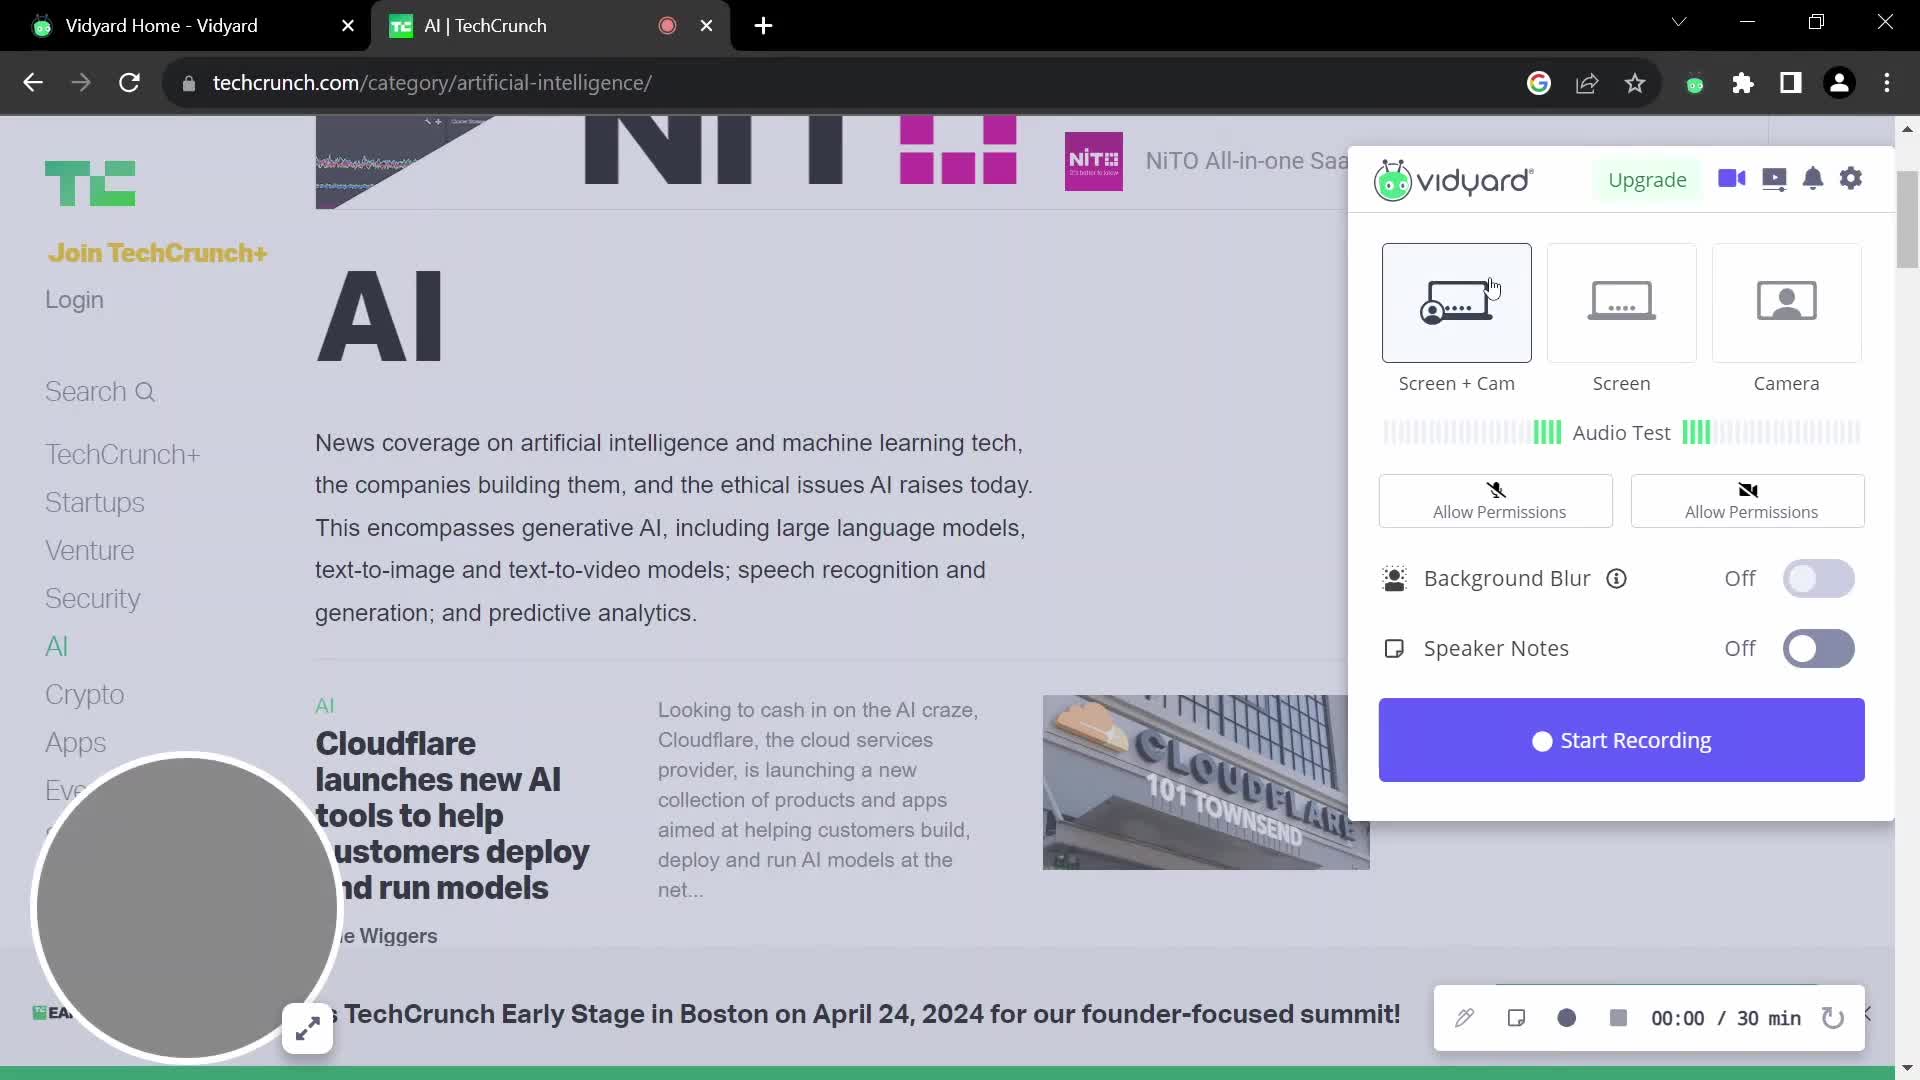Screen dimensions: 1920x1080
Task: Click the Vidyard extension icon in toolbar
Action: tap(1694, 84)
